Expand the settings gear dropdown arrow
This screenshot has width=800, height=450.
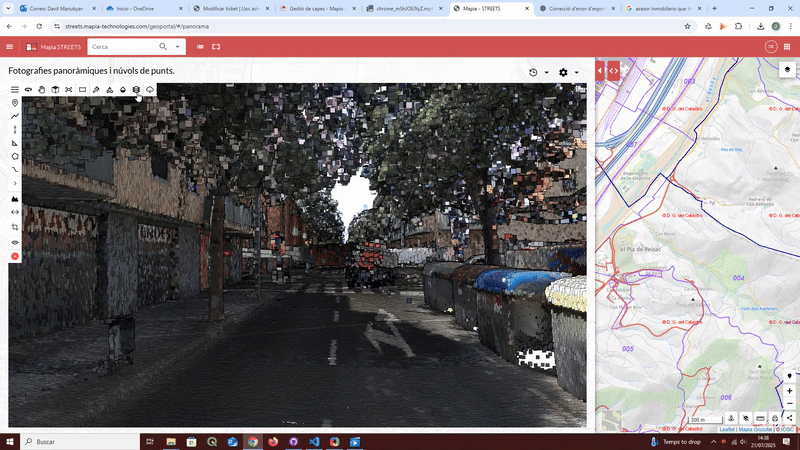click(x=577, y=73)
